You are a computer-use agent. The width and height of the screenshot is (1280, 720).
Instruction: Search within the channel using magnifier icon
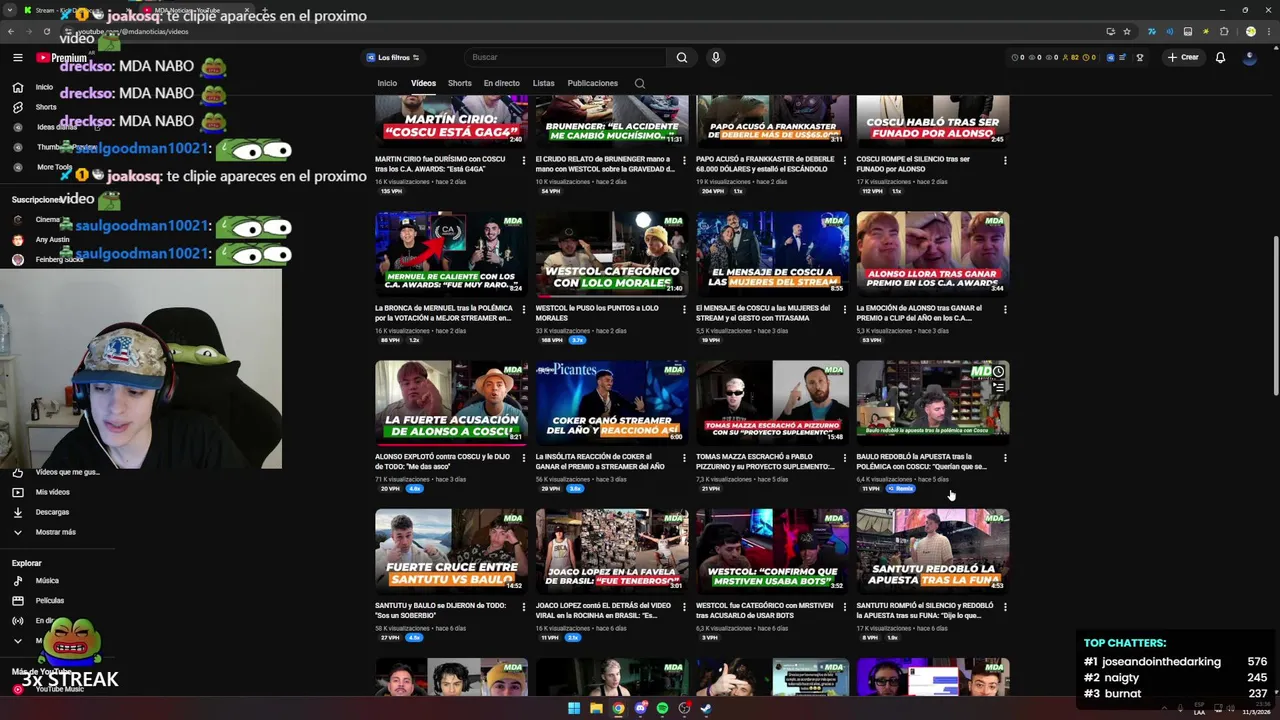640,83
